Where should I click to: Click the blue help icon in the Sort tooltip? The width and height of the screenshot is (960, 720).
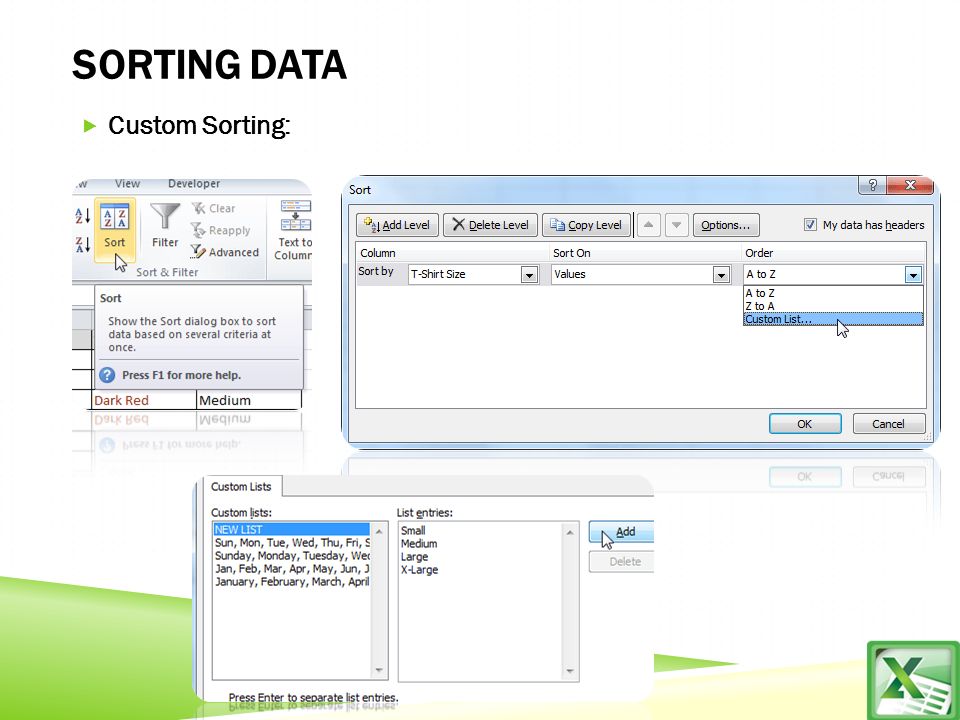pos(107,375)
